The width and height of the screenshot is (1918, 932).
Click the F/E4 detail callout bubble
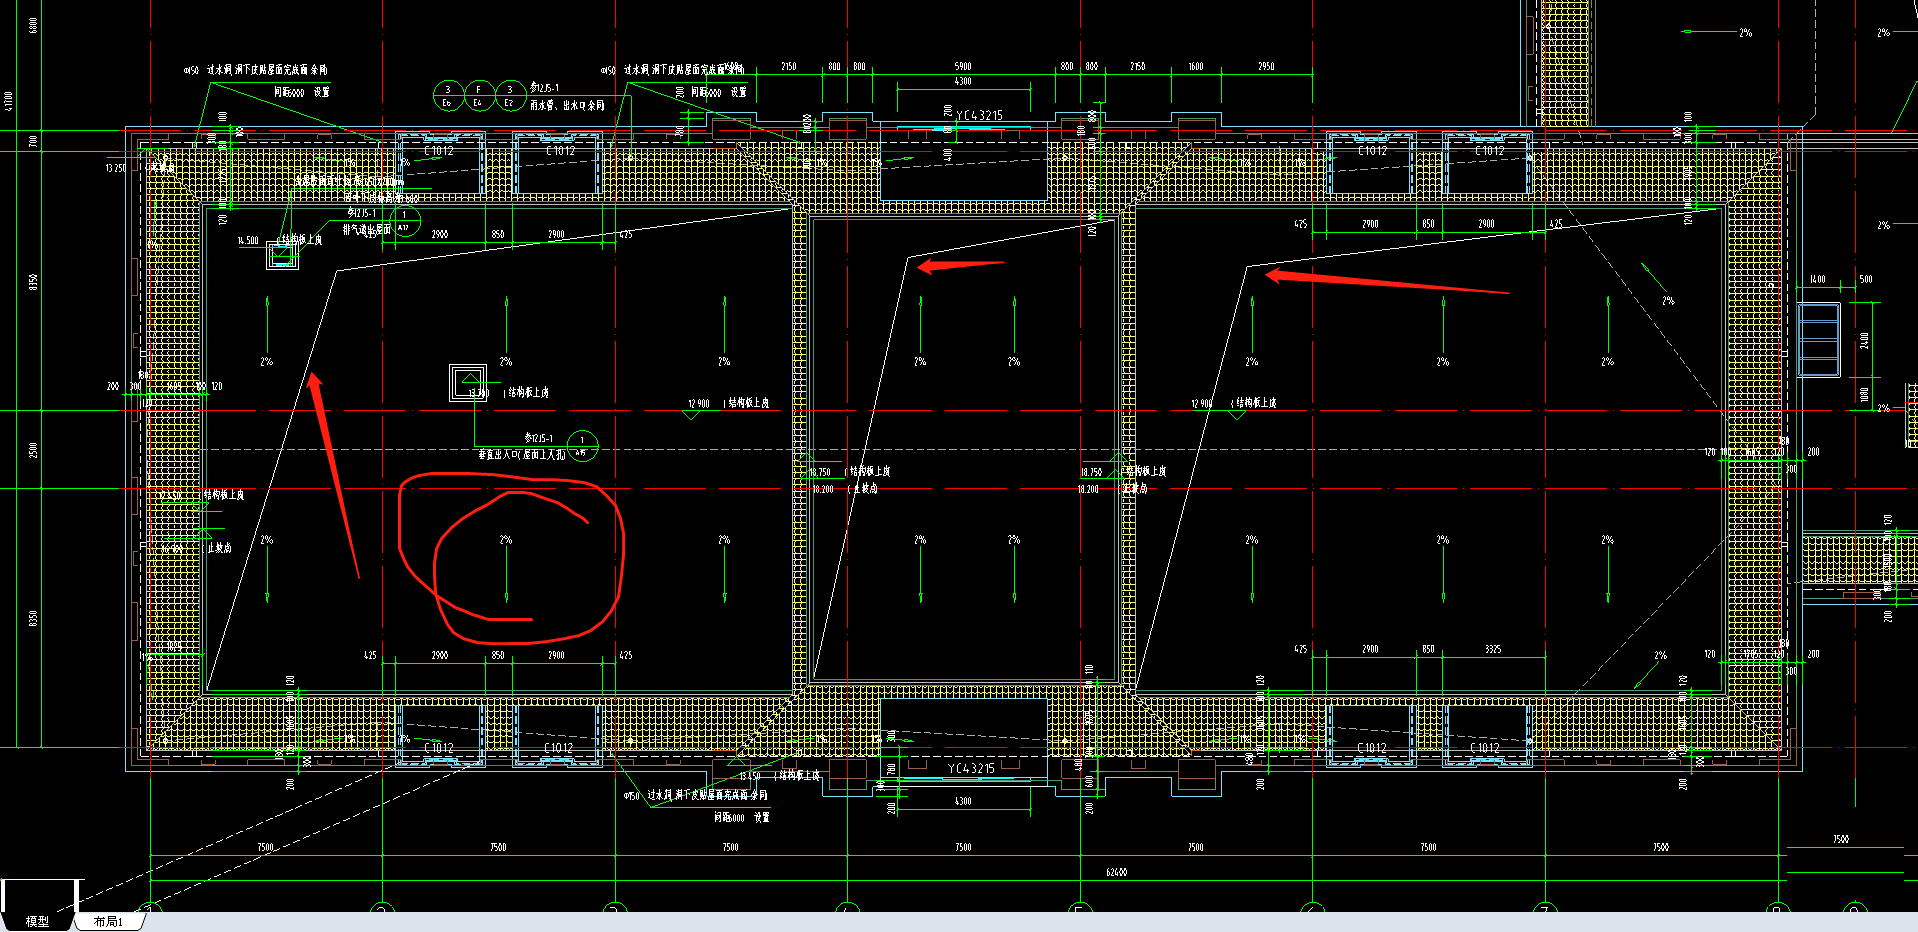(478, 96)
